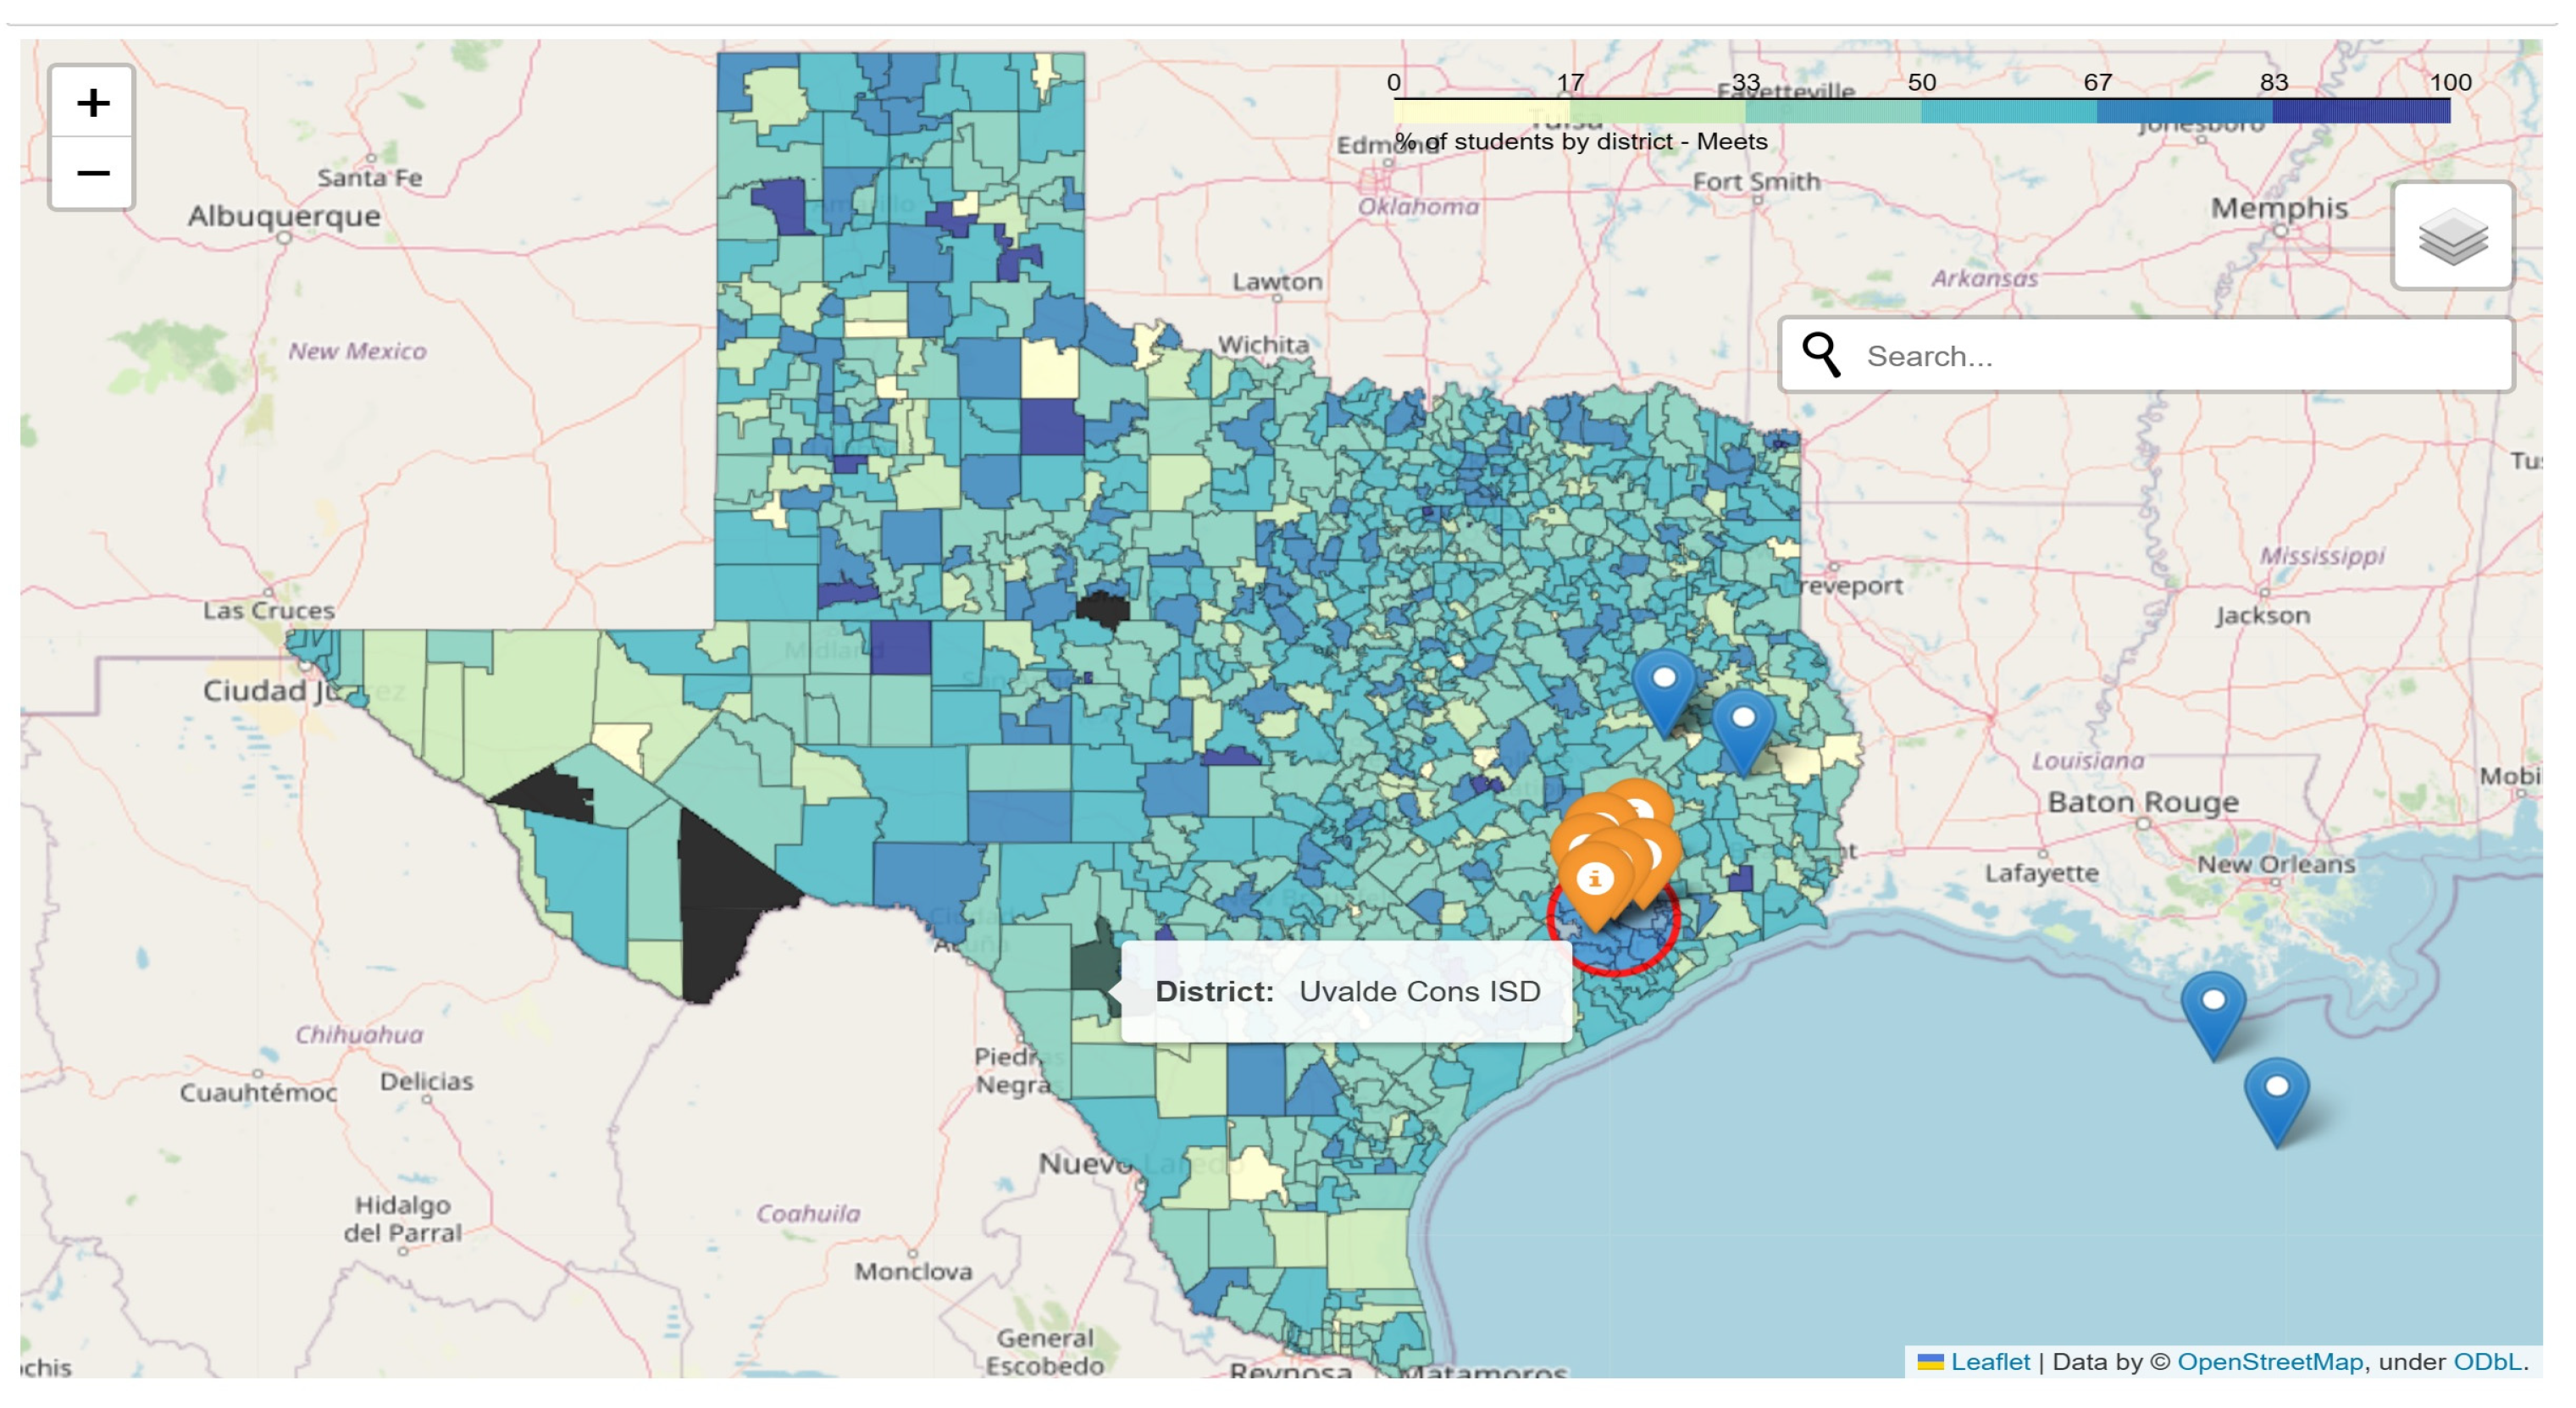Click the darkest 83-100 legend color segment
Screen dimensions: 2576x1408
click(2360, 112)
